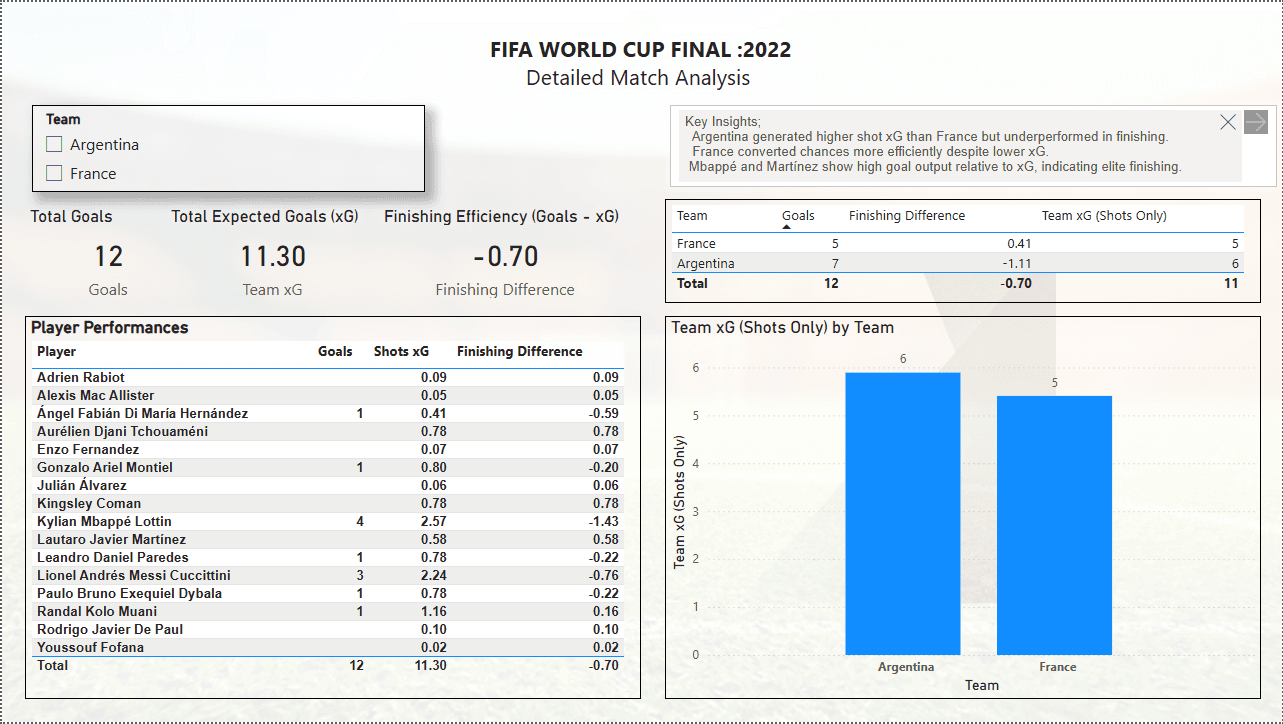The image size is (1283, 724).
Task: Select the Aurélien Djani Tchouaméni row
Action: pyautogui.click(x=328, y=432)
